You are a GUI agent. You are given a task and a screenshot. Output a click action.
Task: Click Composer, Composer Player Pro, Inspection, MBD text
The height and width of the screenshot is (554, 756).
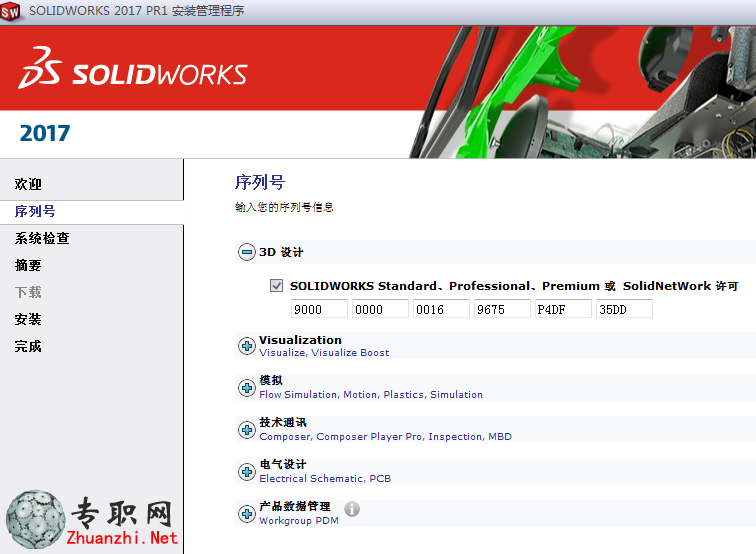[385, 436]
